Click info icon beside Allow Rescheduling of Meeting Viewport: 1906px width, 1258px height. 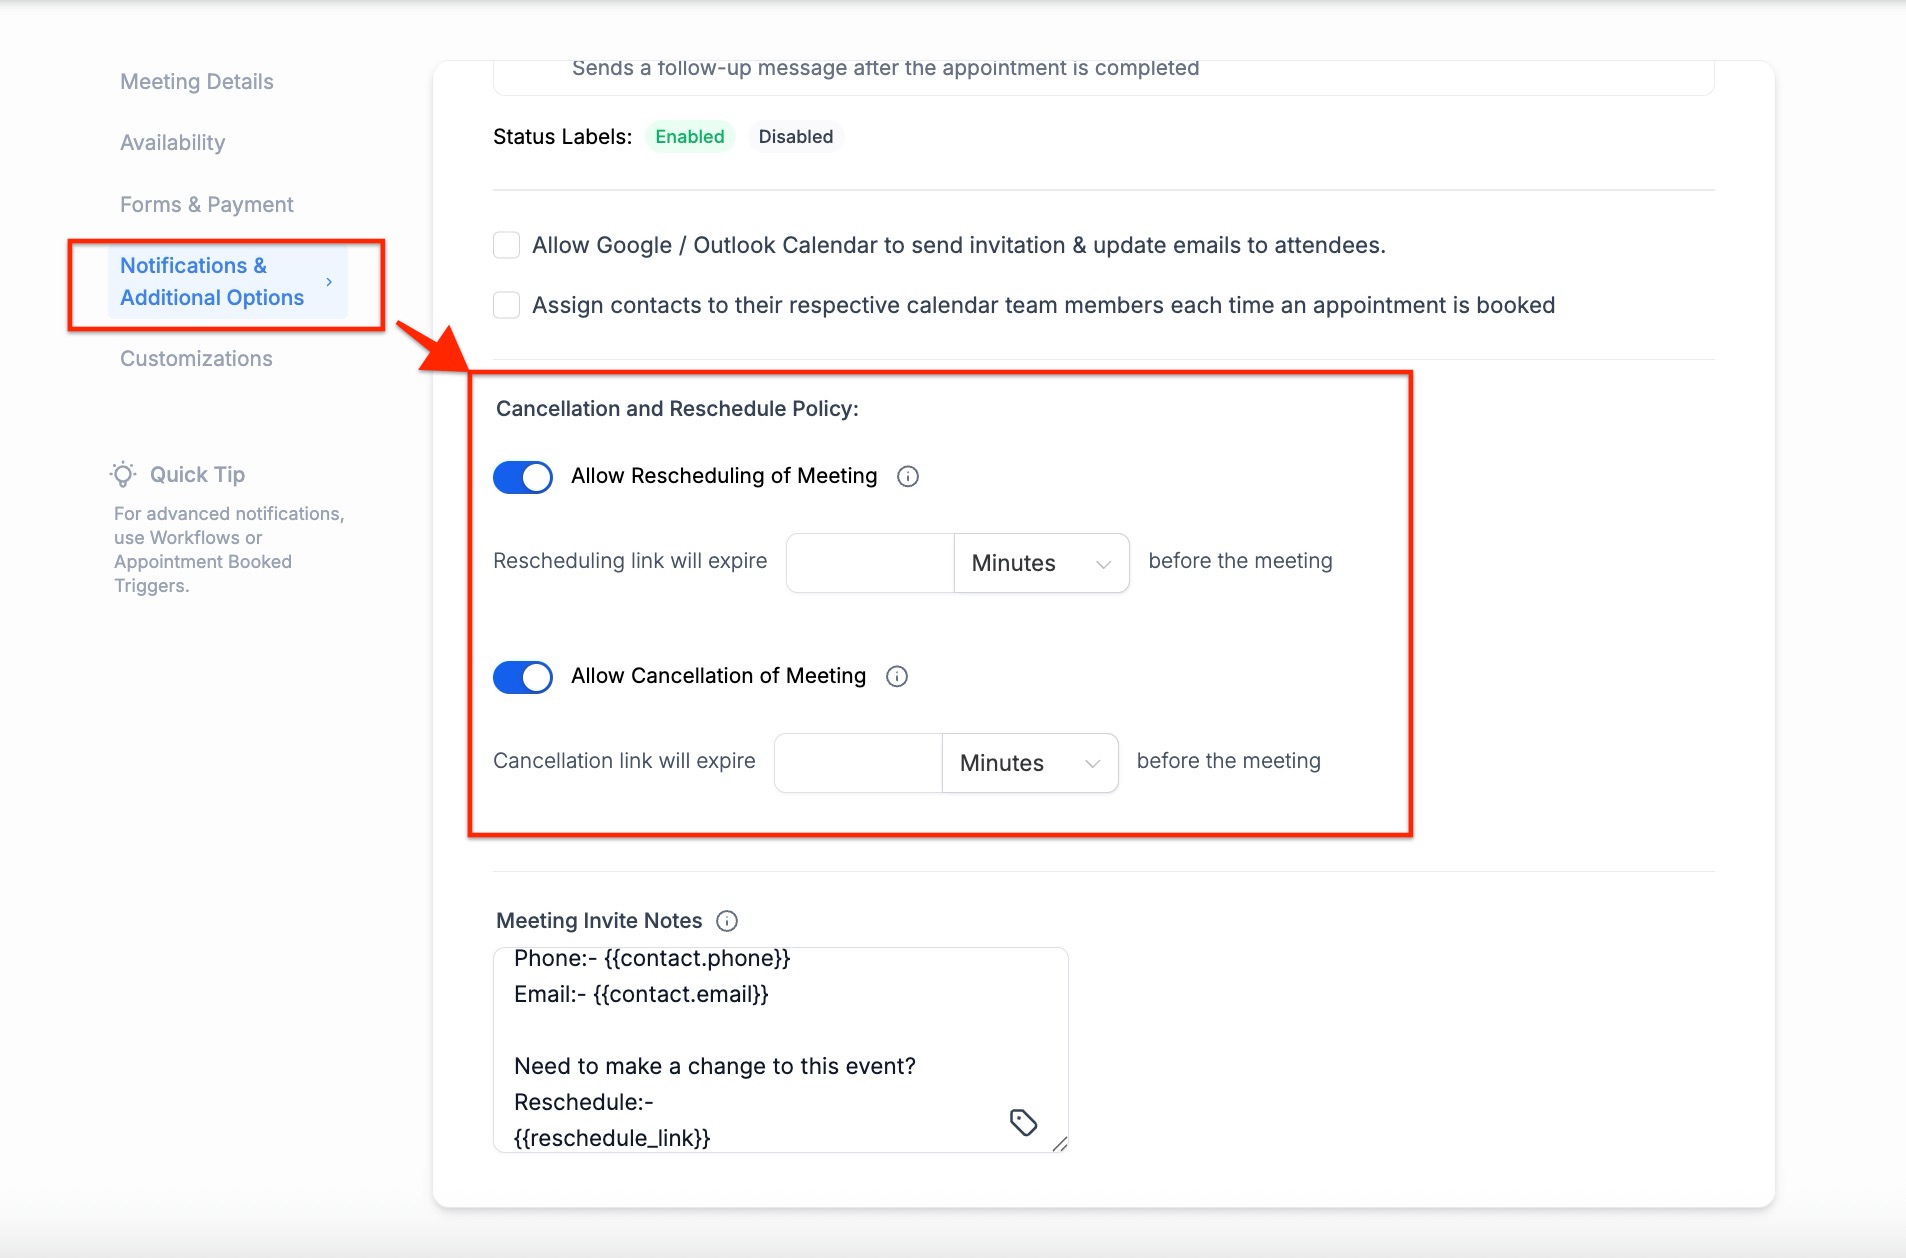coord(908,477)
